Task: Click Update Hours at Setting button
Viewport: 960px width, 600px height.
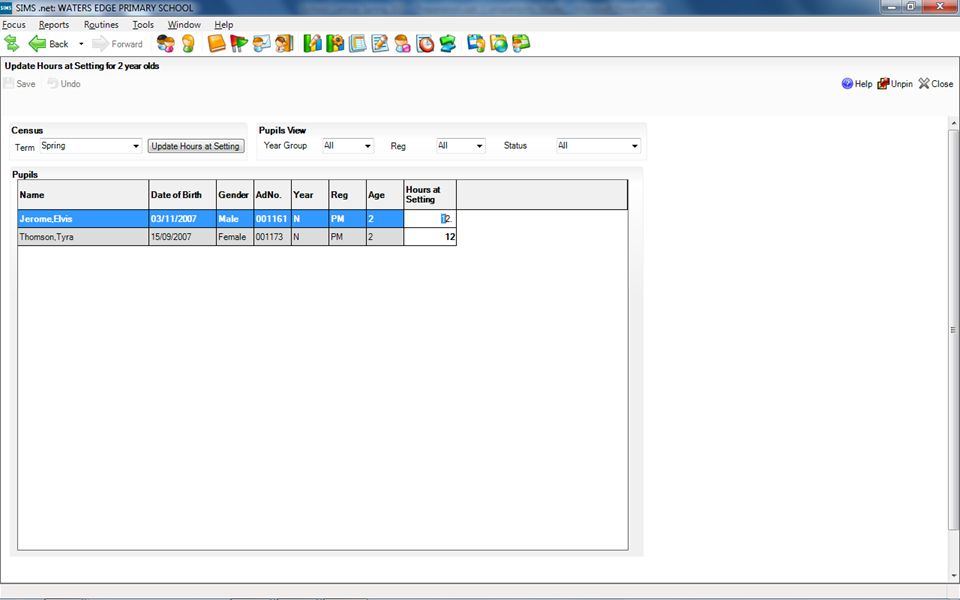Action: tap(195, 146)
